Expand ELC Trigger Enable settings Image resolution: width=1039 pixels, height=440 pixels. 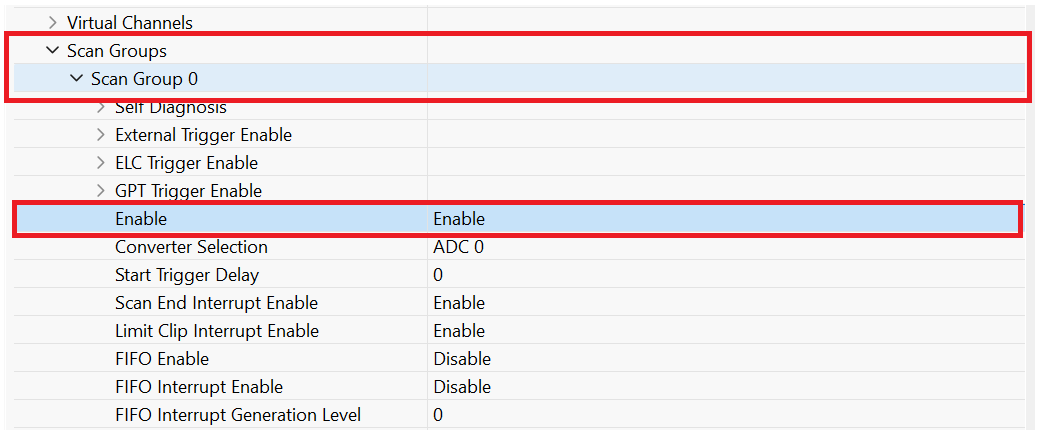pos(101,163)
